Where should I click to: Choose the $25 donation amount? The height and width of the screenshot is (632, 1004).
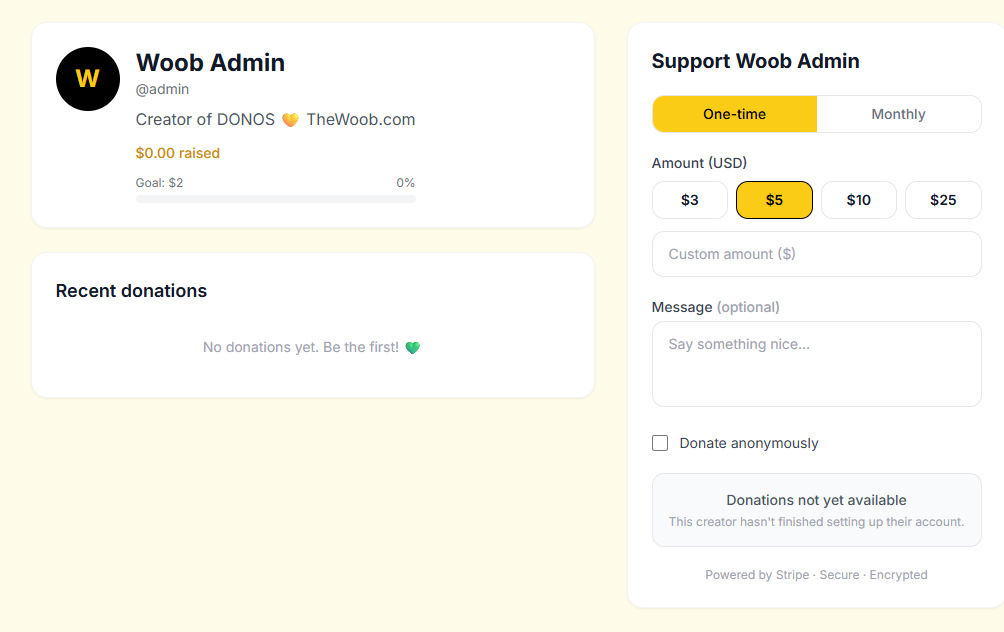(x=942, y=200)
